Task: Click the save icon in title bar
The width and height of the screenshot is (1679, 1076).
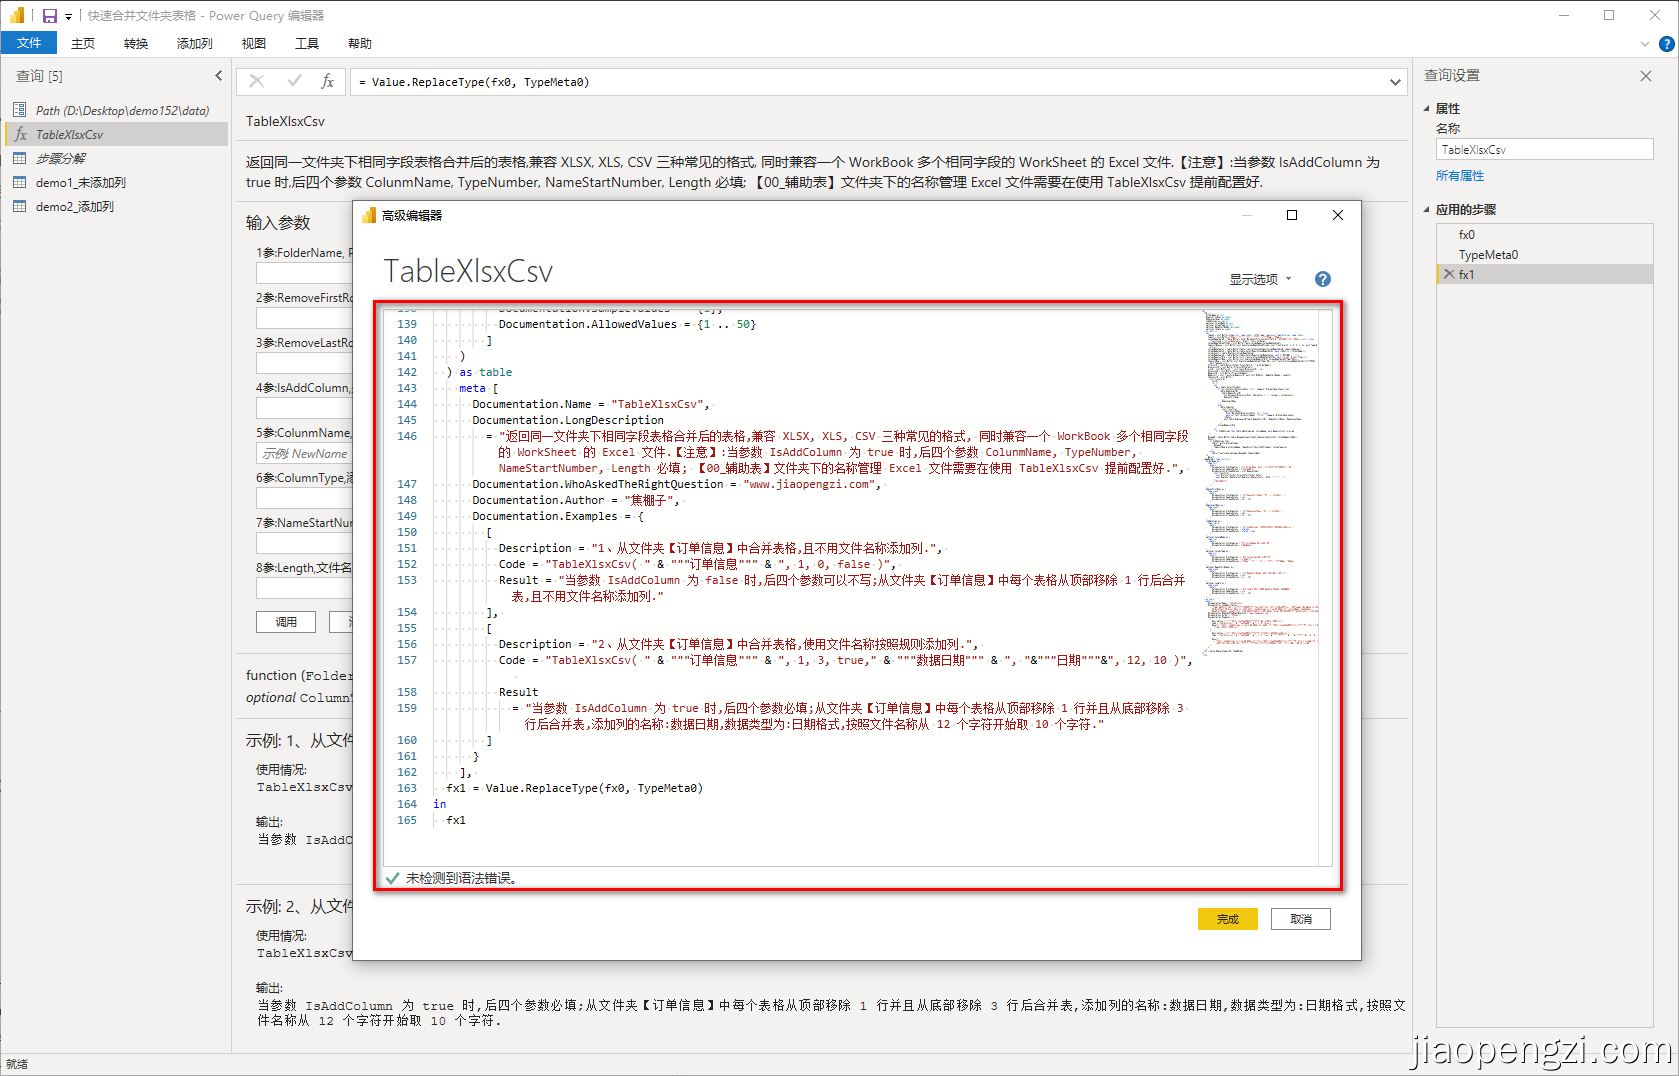Action: click(50, 16)
